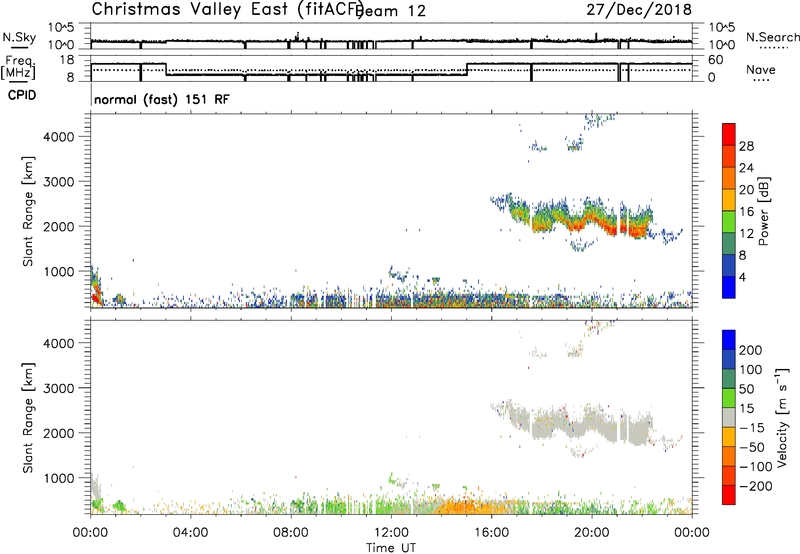Image resolution: width=800 pixels, height=554 pixels.
Task: Click the '-100' tick on Velocity colorbar
Action: [x=756, y=467]
